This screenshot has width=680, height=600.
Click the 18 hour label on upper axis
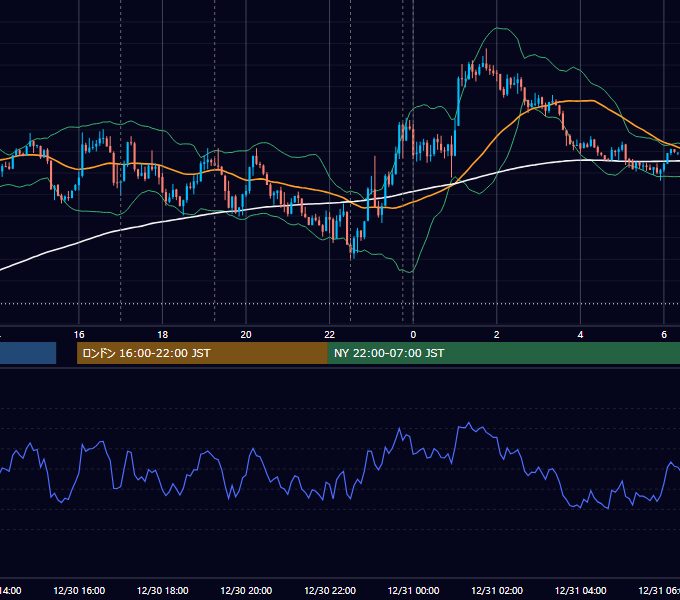pyautogui.click(x=163, y=335)
